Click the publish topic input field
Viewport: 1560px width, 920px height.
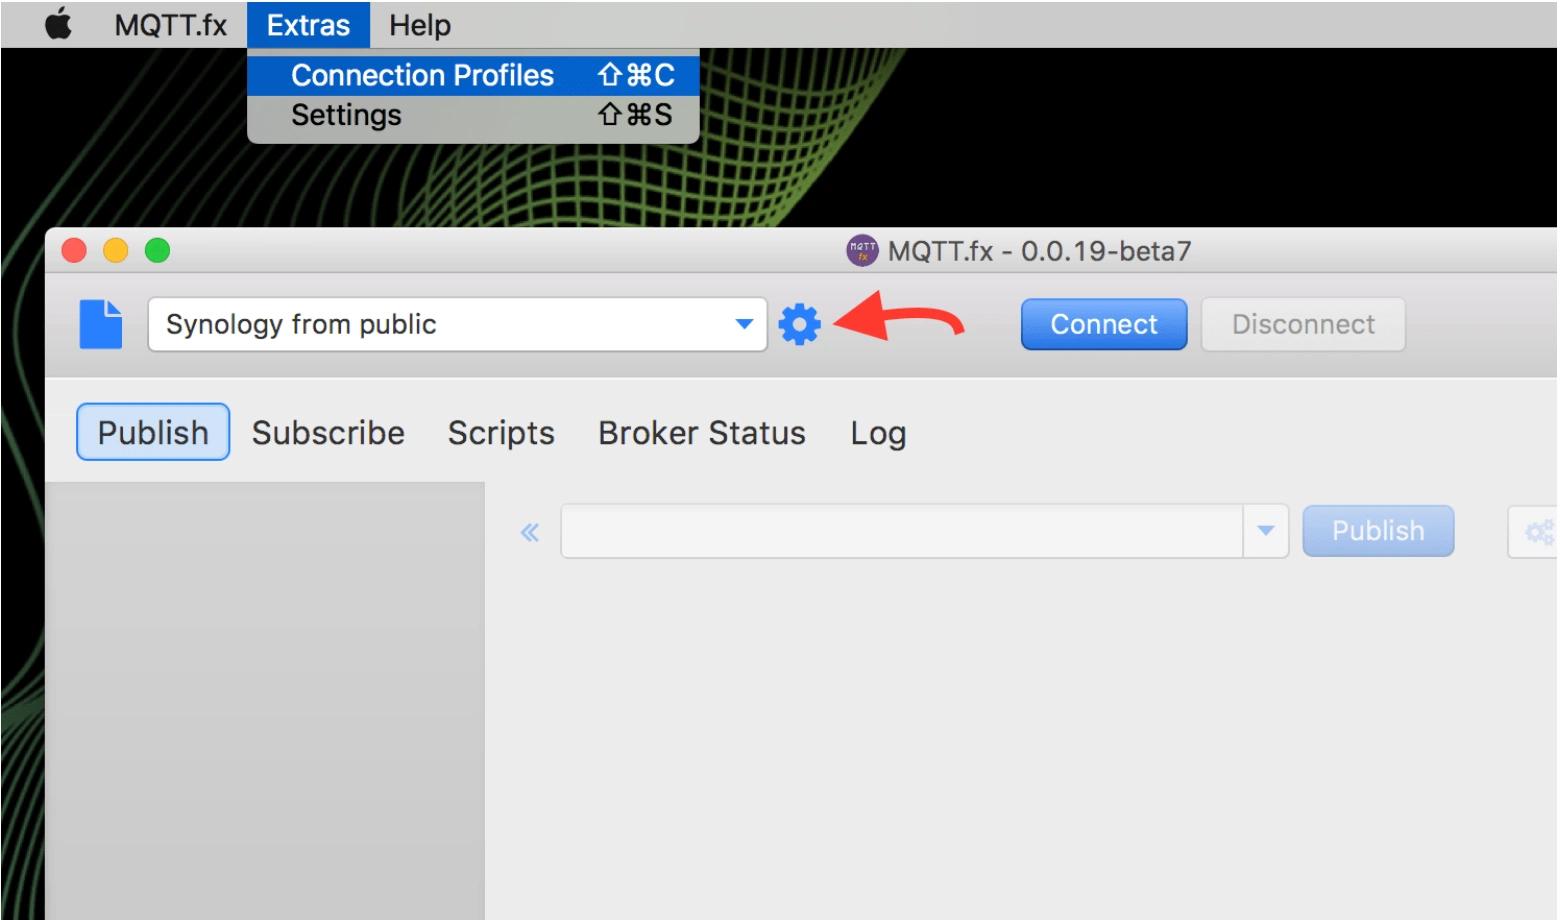pyautogui.click(x=901, y=531)
